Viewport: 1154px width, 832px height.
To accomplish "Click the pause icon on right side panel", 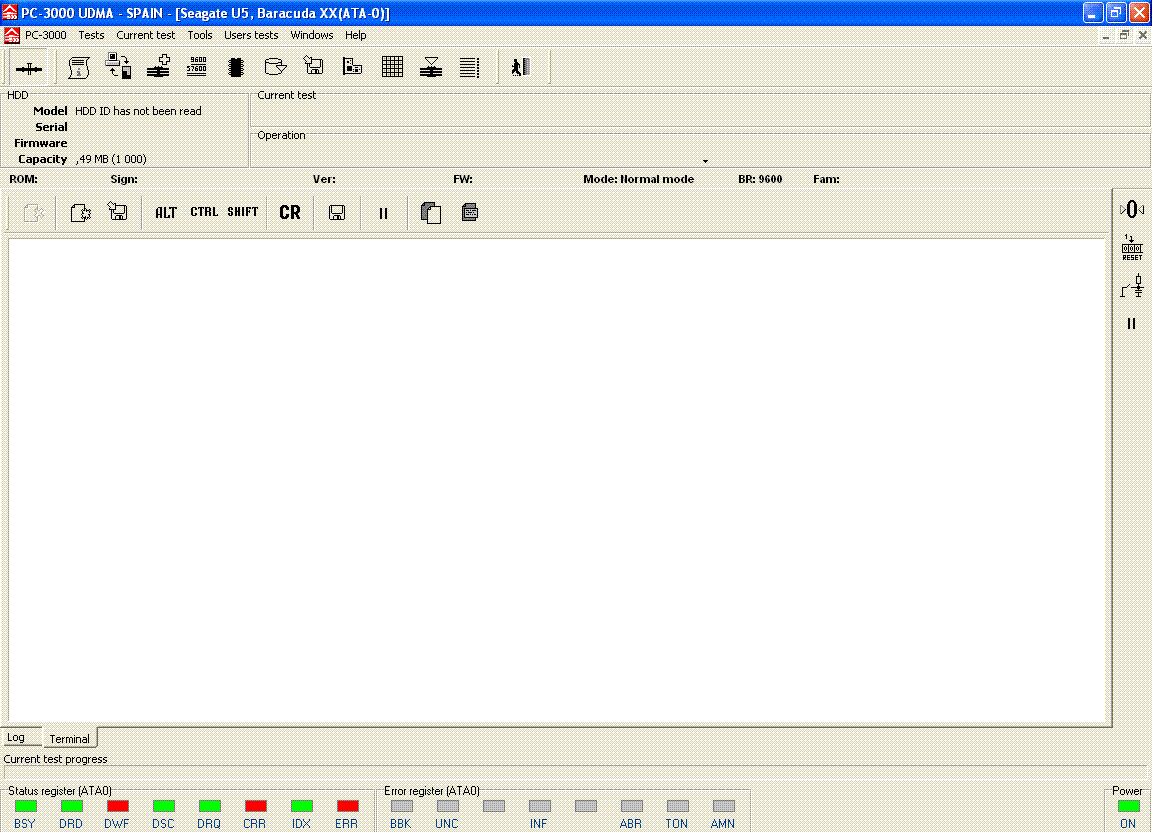I will tap(1132, 323).
